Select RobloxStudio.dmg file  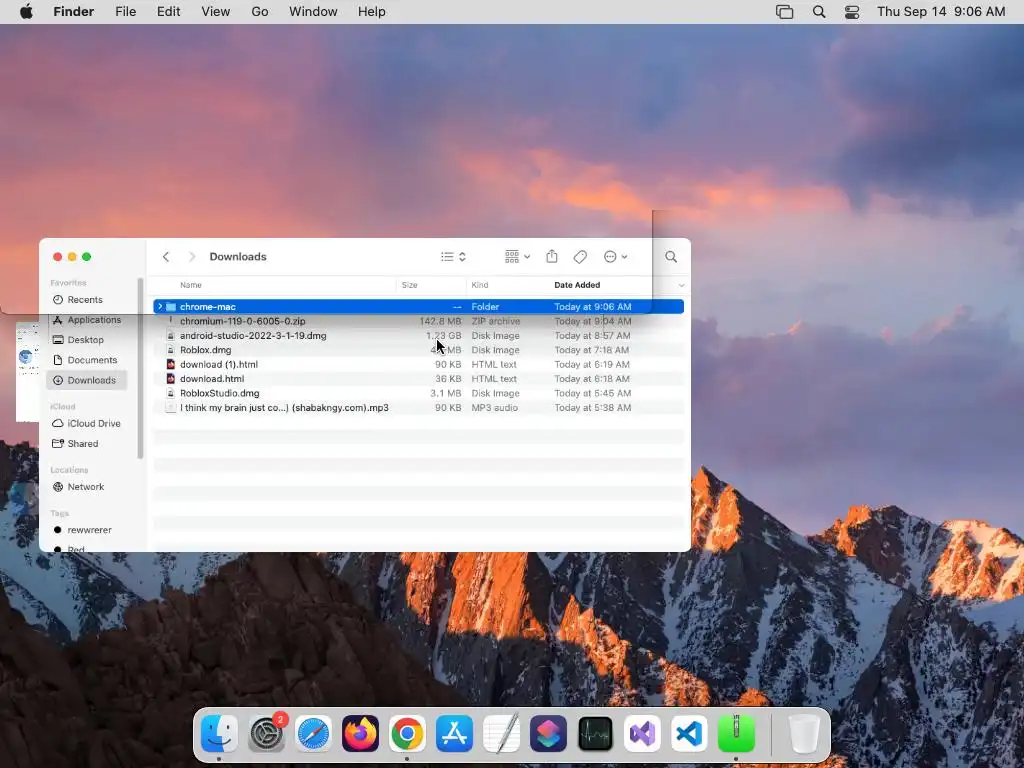tap(419, 392)
